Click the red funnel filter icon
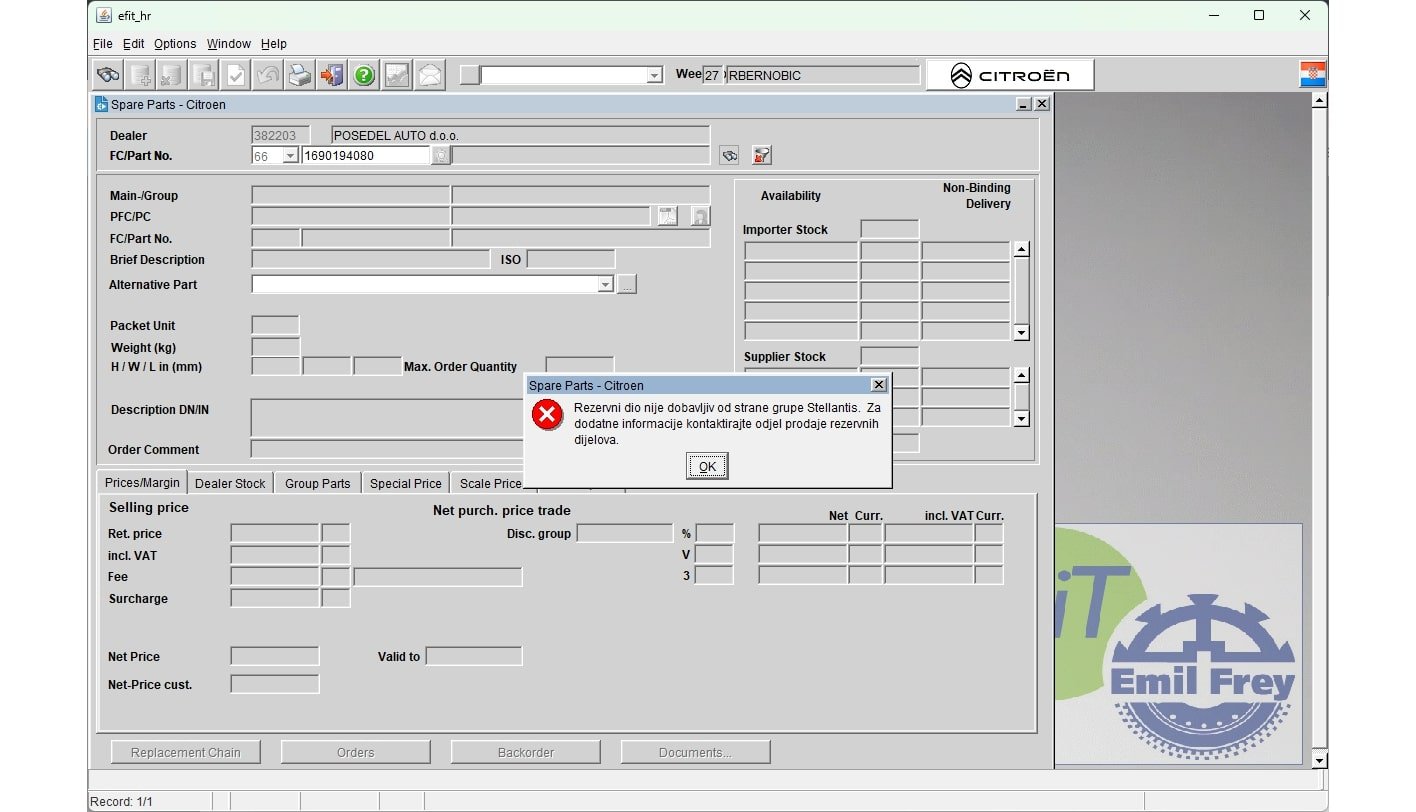This screenshot has height=812, width=1416. tap(762, 155)
